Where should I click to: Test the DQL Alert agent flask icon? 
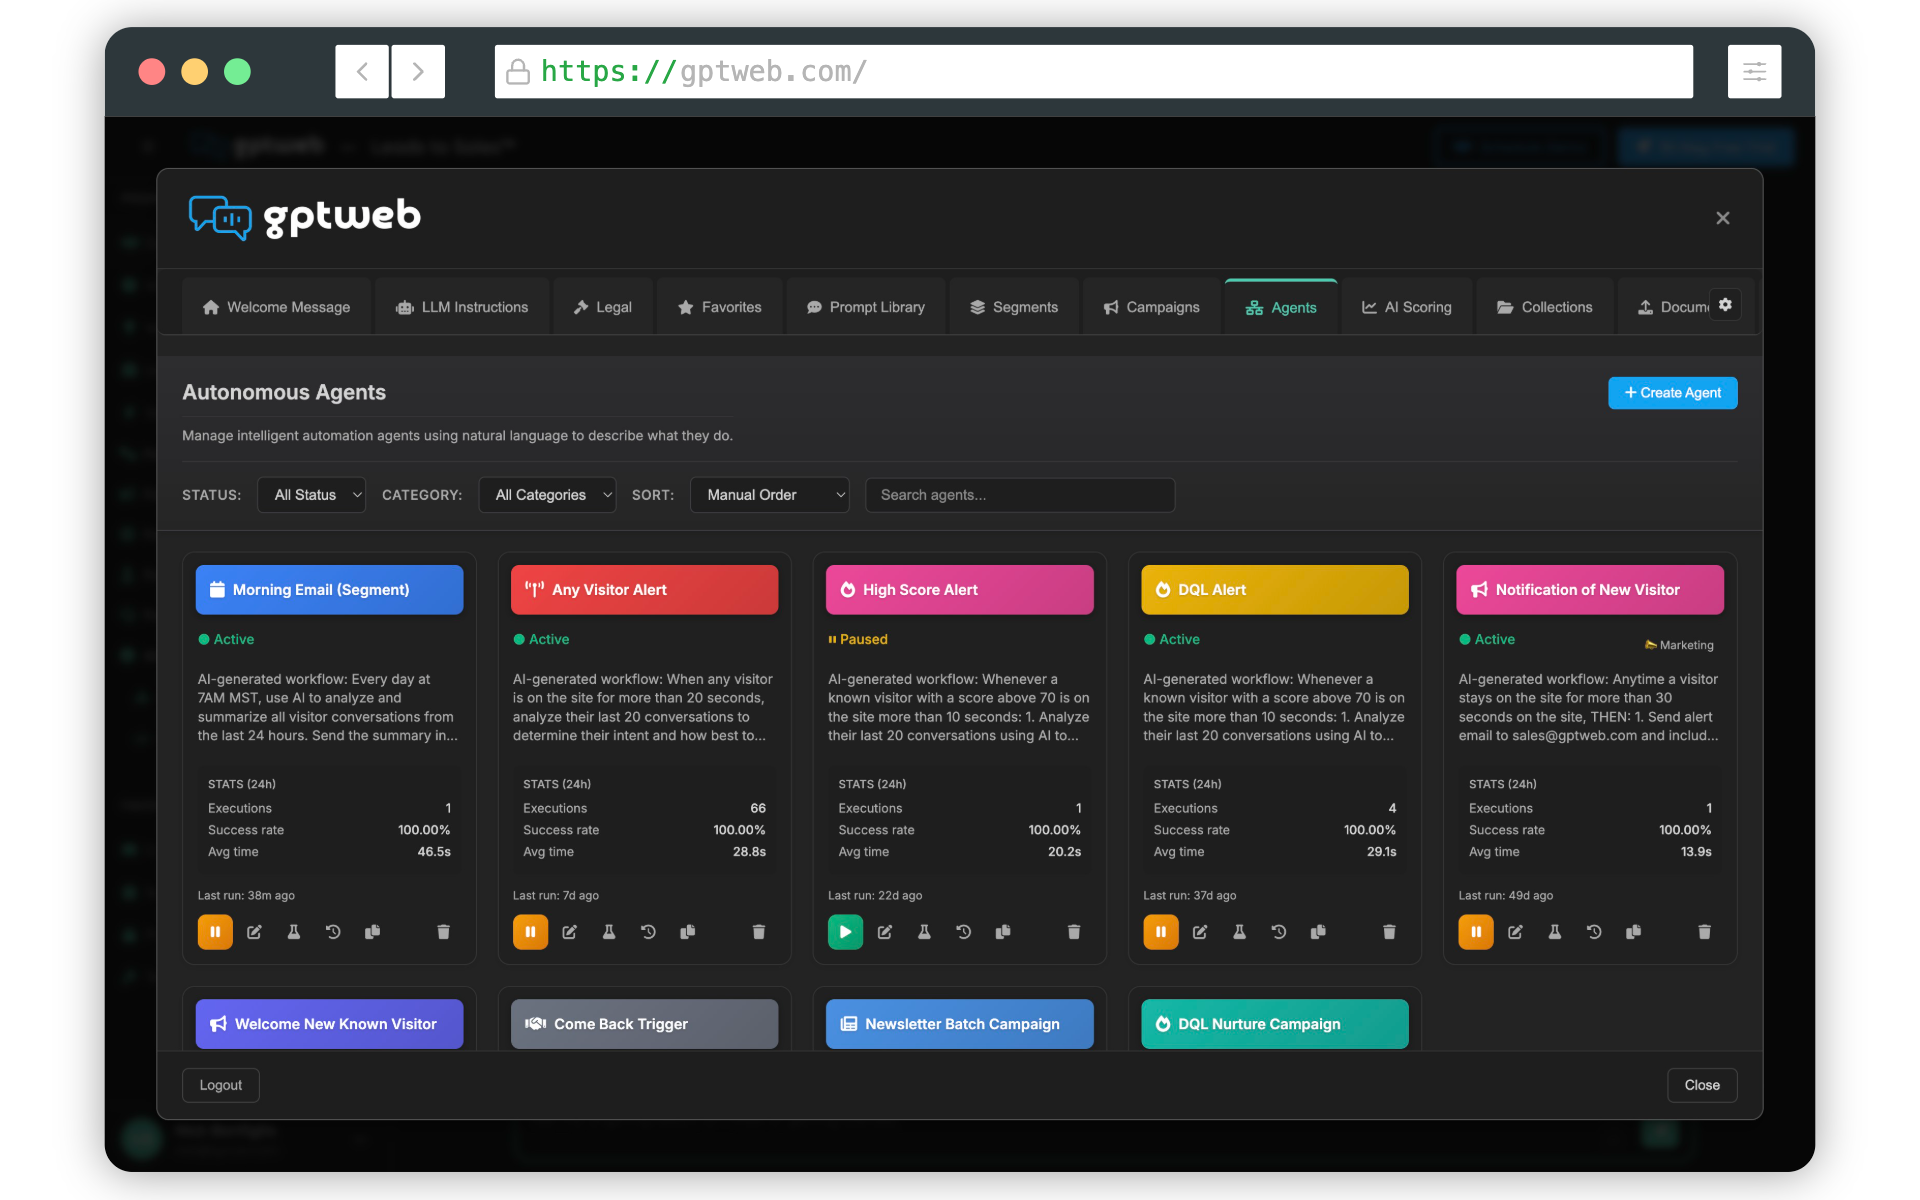(1239, 932)
